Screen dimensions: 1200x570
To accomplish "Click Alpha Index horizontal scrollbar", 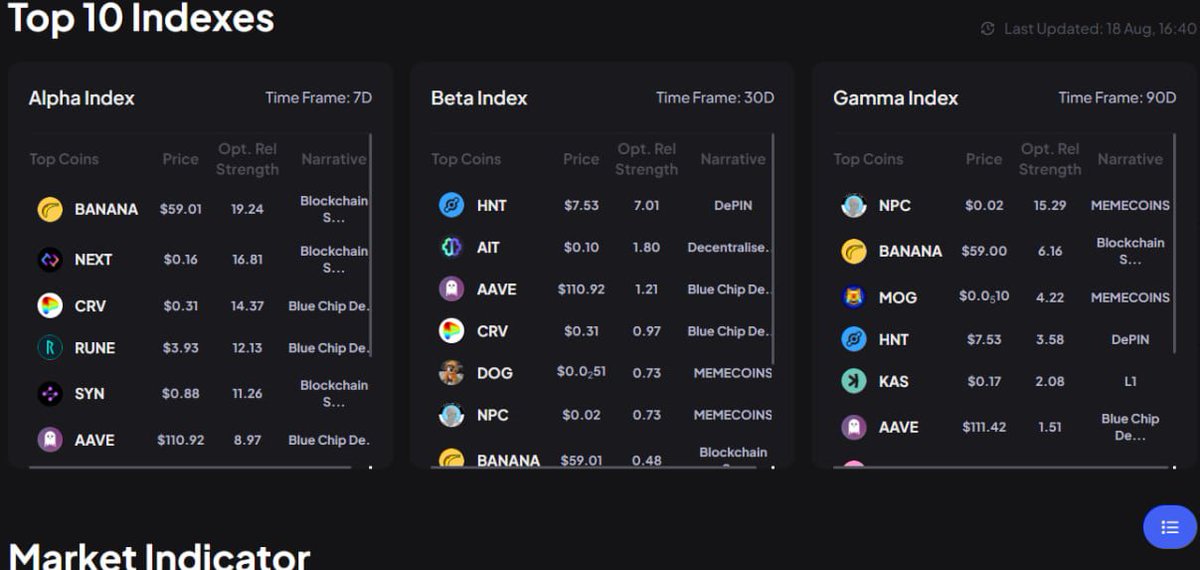I will point(190,467).
